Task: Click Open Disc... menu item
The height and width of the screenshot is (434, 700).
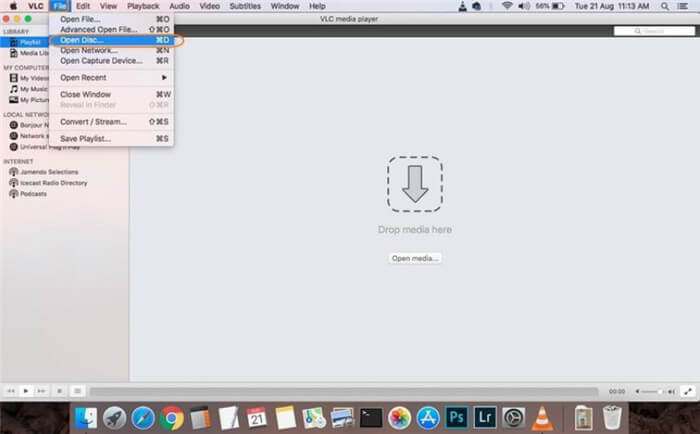Action: pyautogui.click(x=112, y=40)
